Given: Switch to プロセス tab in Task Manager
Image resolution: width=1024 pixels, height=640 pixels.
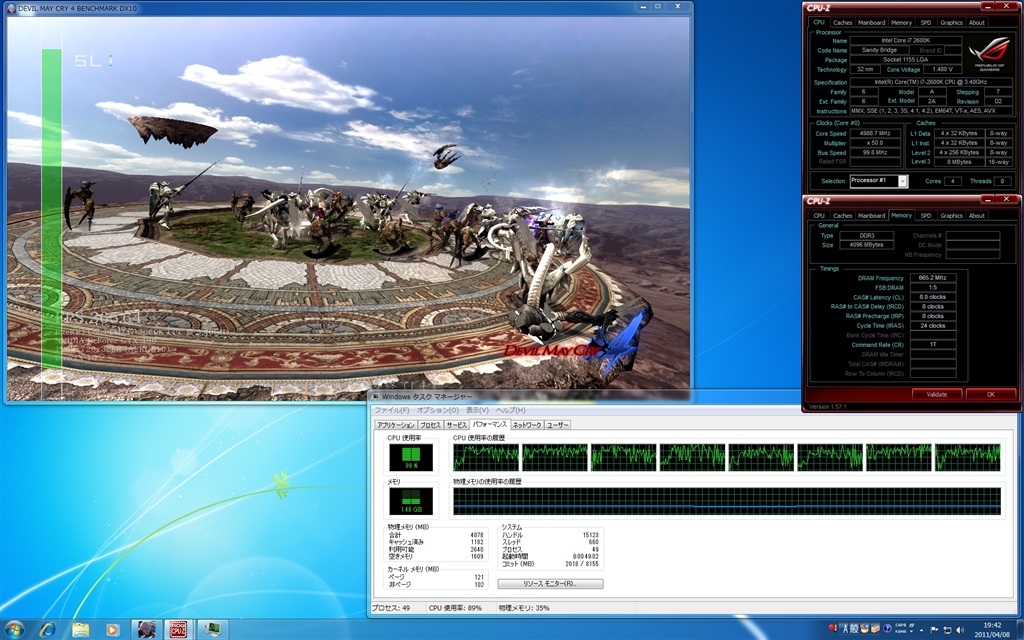Looking at the screenshot, I should tap(430, 425).
